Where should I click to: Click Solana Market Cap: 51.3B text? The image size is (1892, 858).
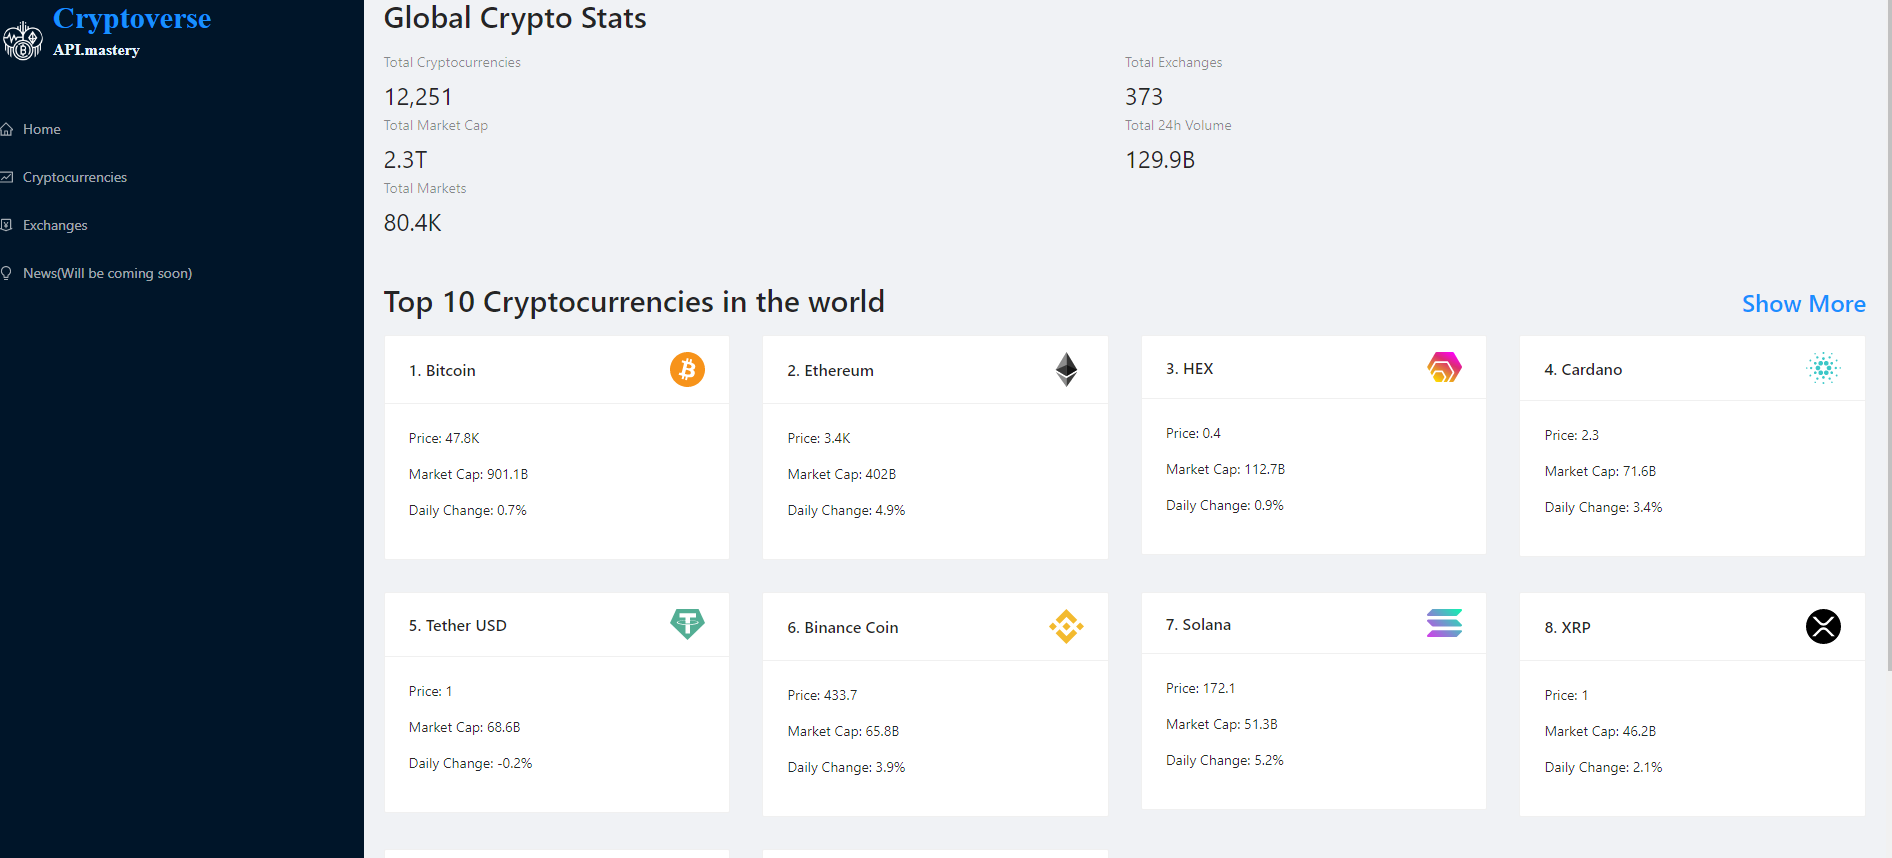1221,724
